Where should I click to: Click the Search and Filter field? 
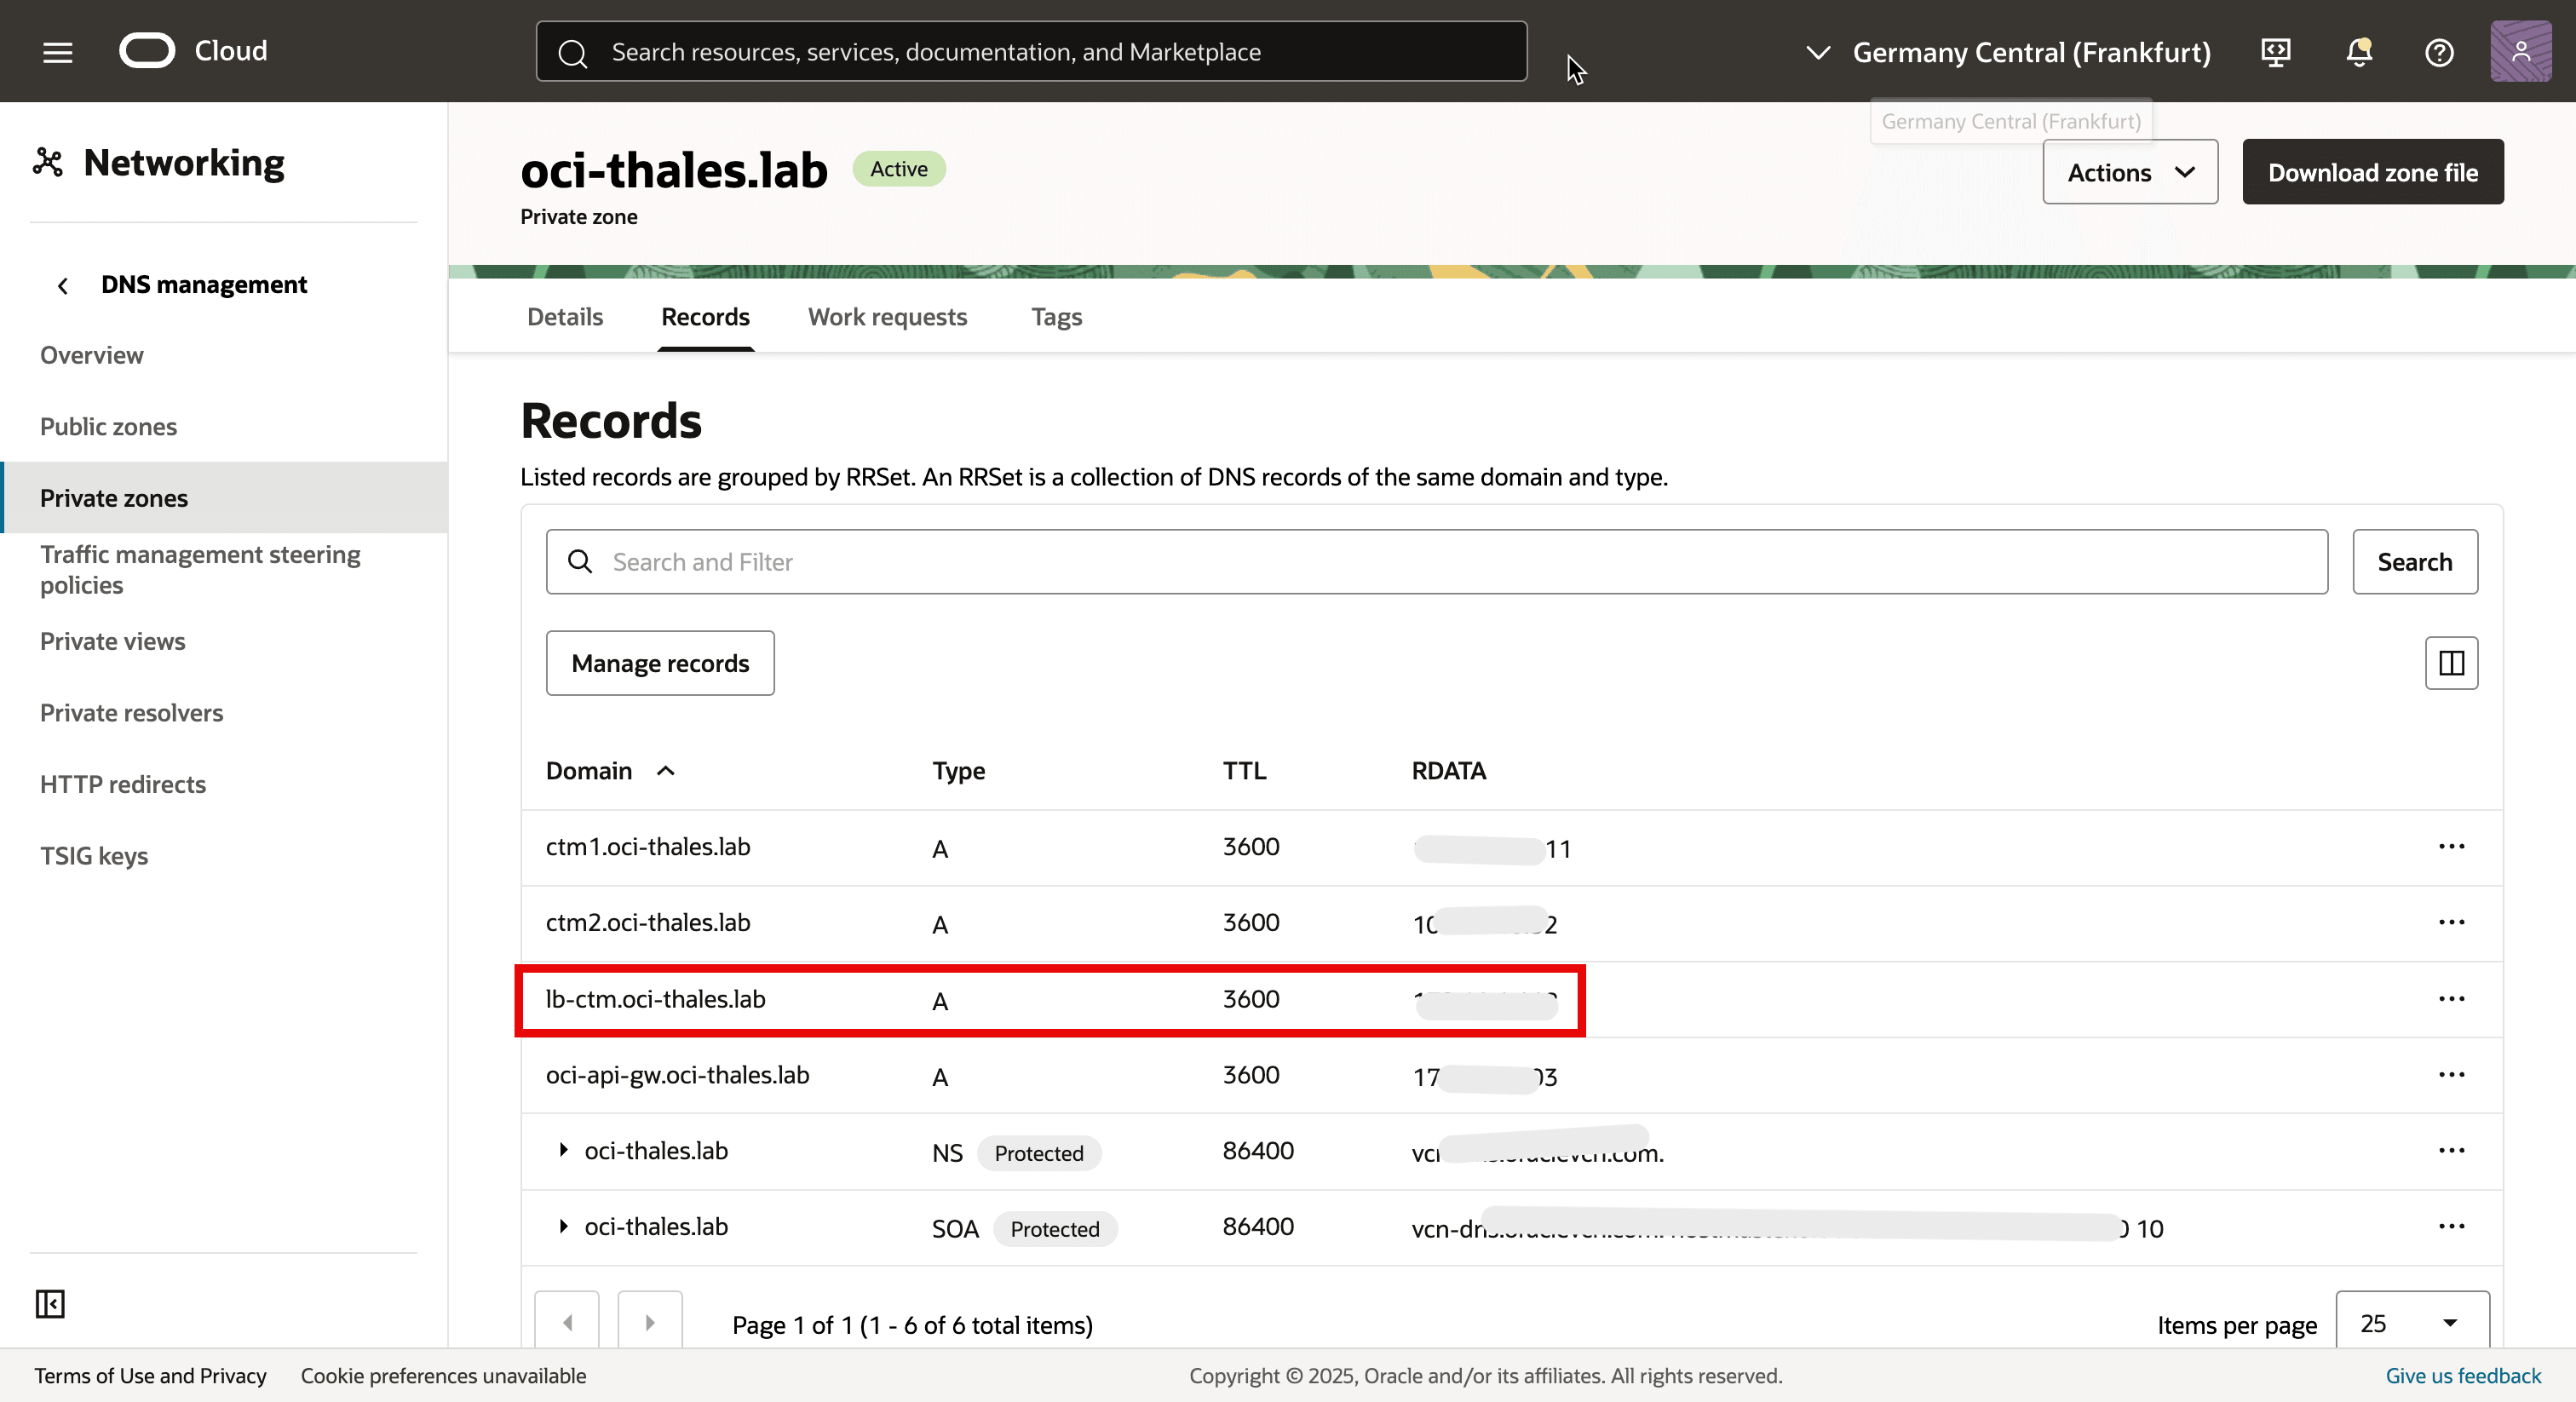pyautogui.click(x=1436, y=562)
